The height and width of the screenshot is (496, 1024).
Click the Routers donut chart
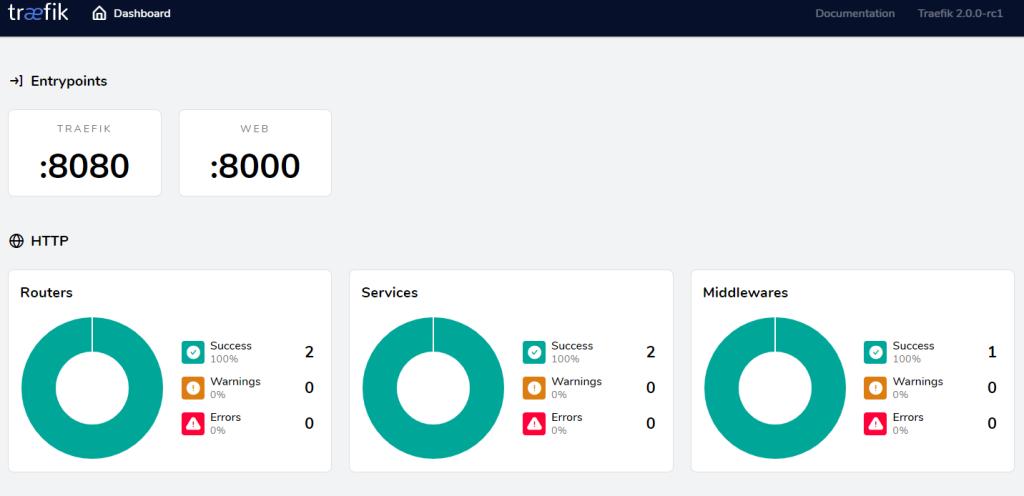point(92,388)
